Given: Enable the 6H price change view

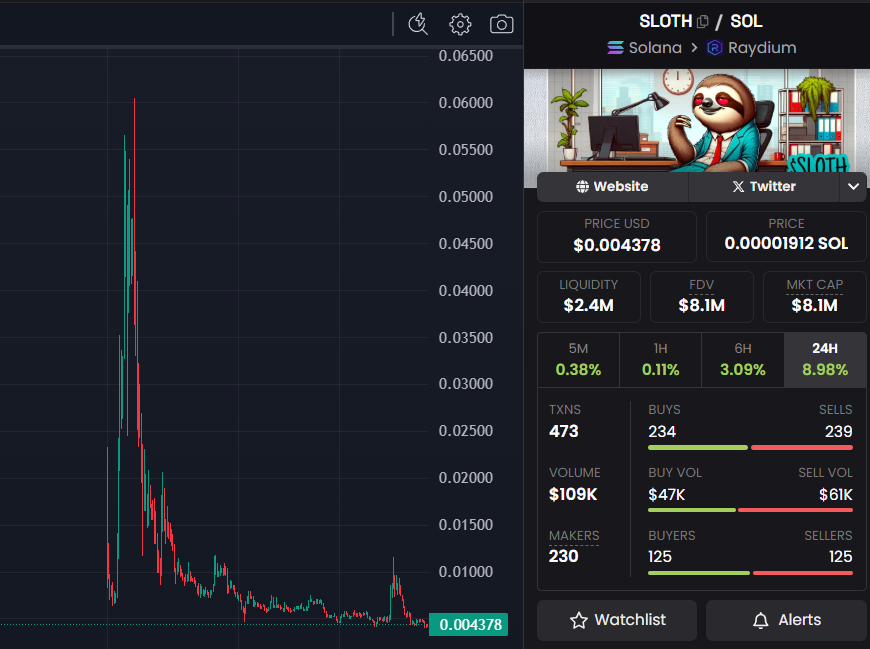Looking at the screenshot, I should (x=742, y=359).
